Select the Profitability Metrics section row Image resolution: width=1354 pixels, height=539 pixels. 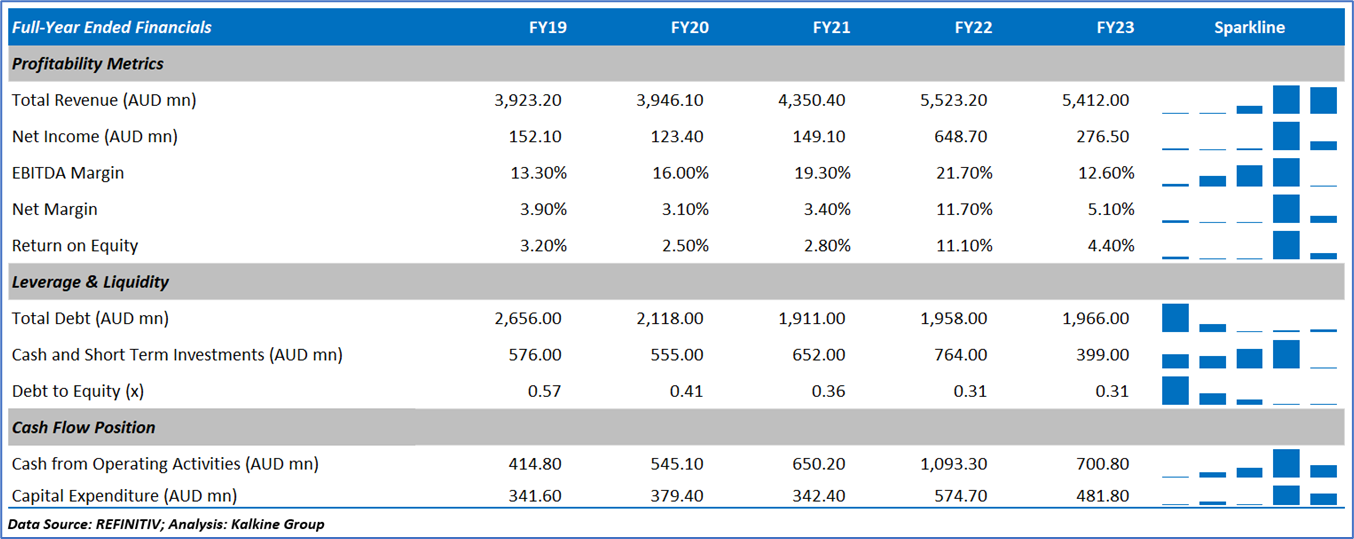(x=88, y=64)
